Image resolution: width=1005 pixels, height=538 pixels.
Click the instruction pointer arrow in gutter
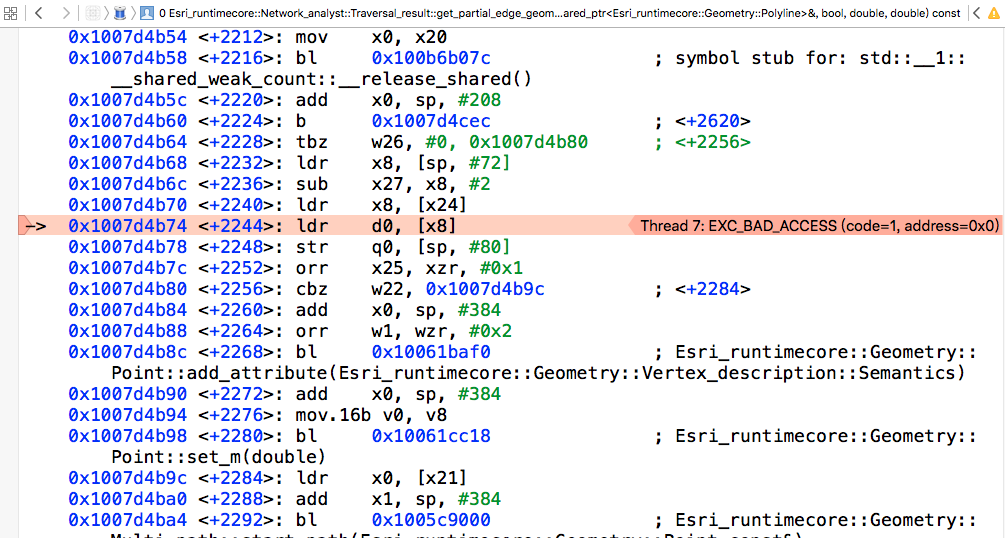coord(34,226)
